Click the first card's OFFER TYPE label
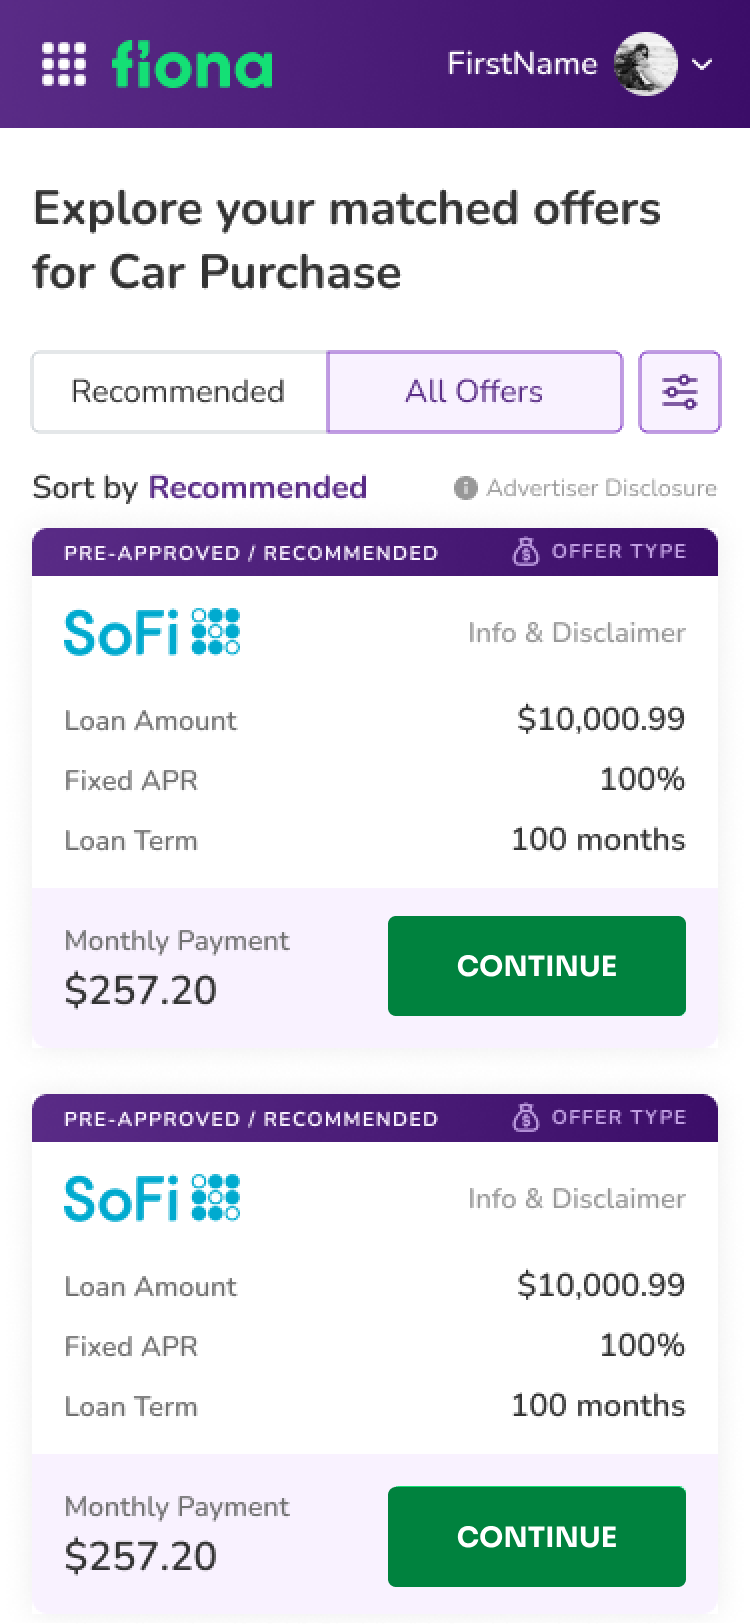The height and width of the screenshot is (1624, 750). coord(619,552)
